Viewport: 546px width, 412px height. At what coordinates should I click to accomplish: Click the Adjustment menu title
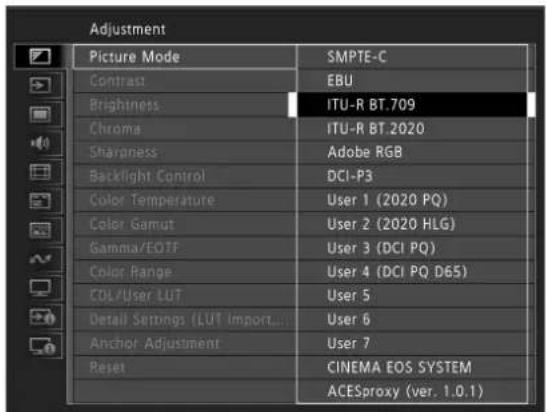(x=127, y=29)
